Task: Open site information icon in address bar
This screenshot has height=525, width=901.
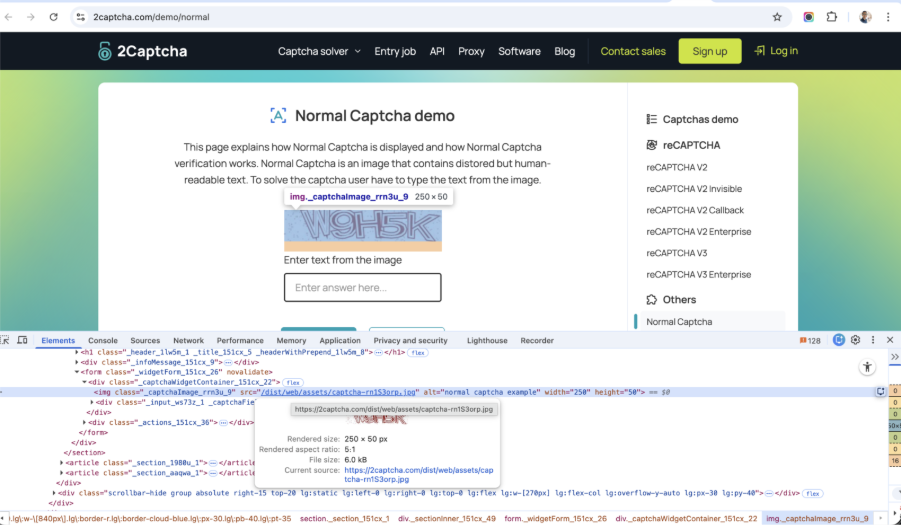Action: click(81, 17)
